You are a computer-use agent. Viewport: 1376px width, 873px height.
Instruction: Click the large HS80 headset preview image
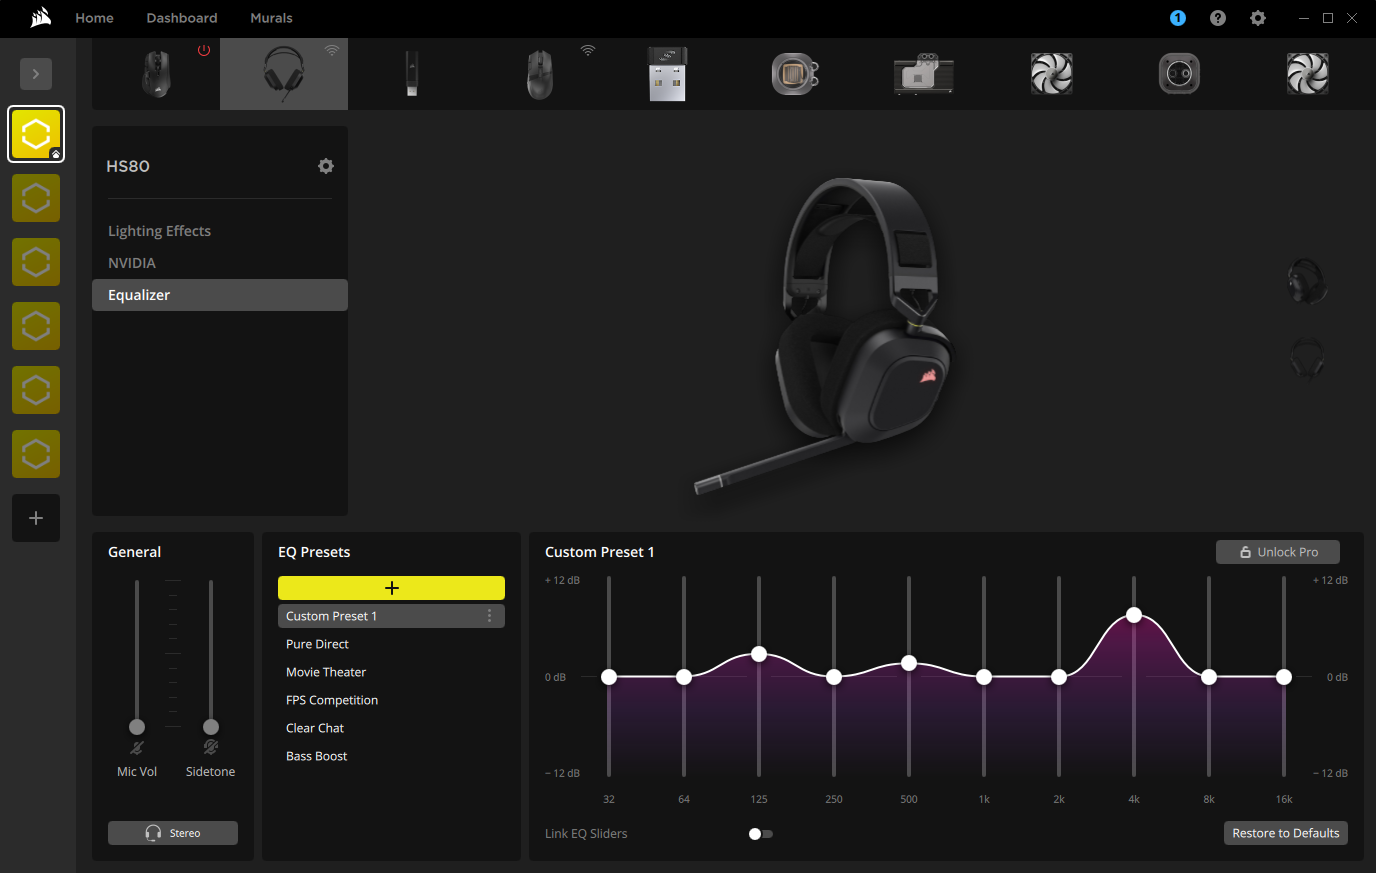click(824, 335)
